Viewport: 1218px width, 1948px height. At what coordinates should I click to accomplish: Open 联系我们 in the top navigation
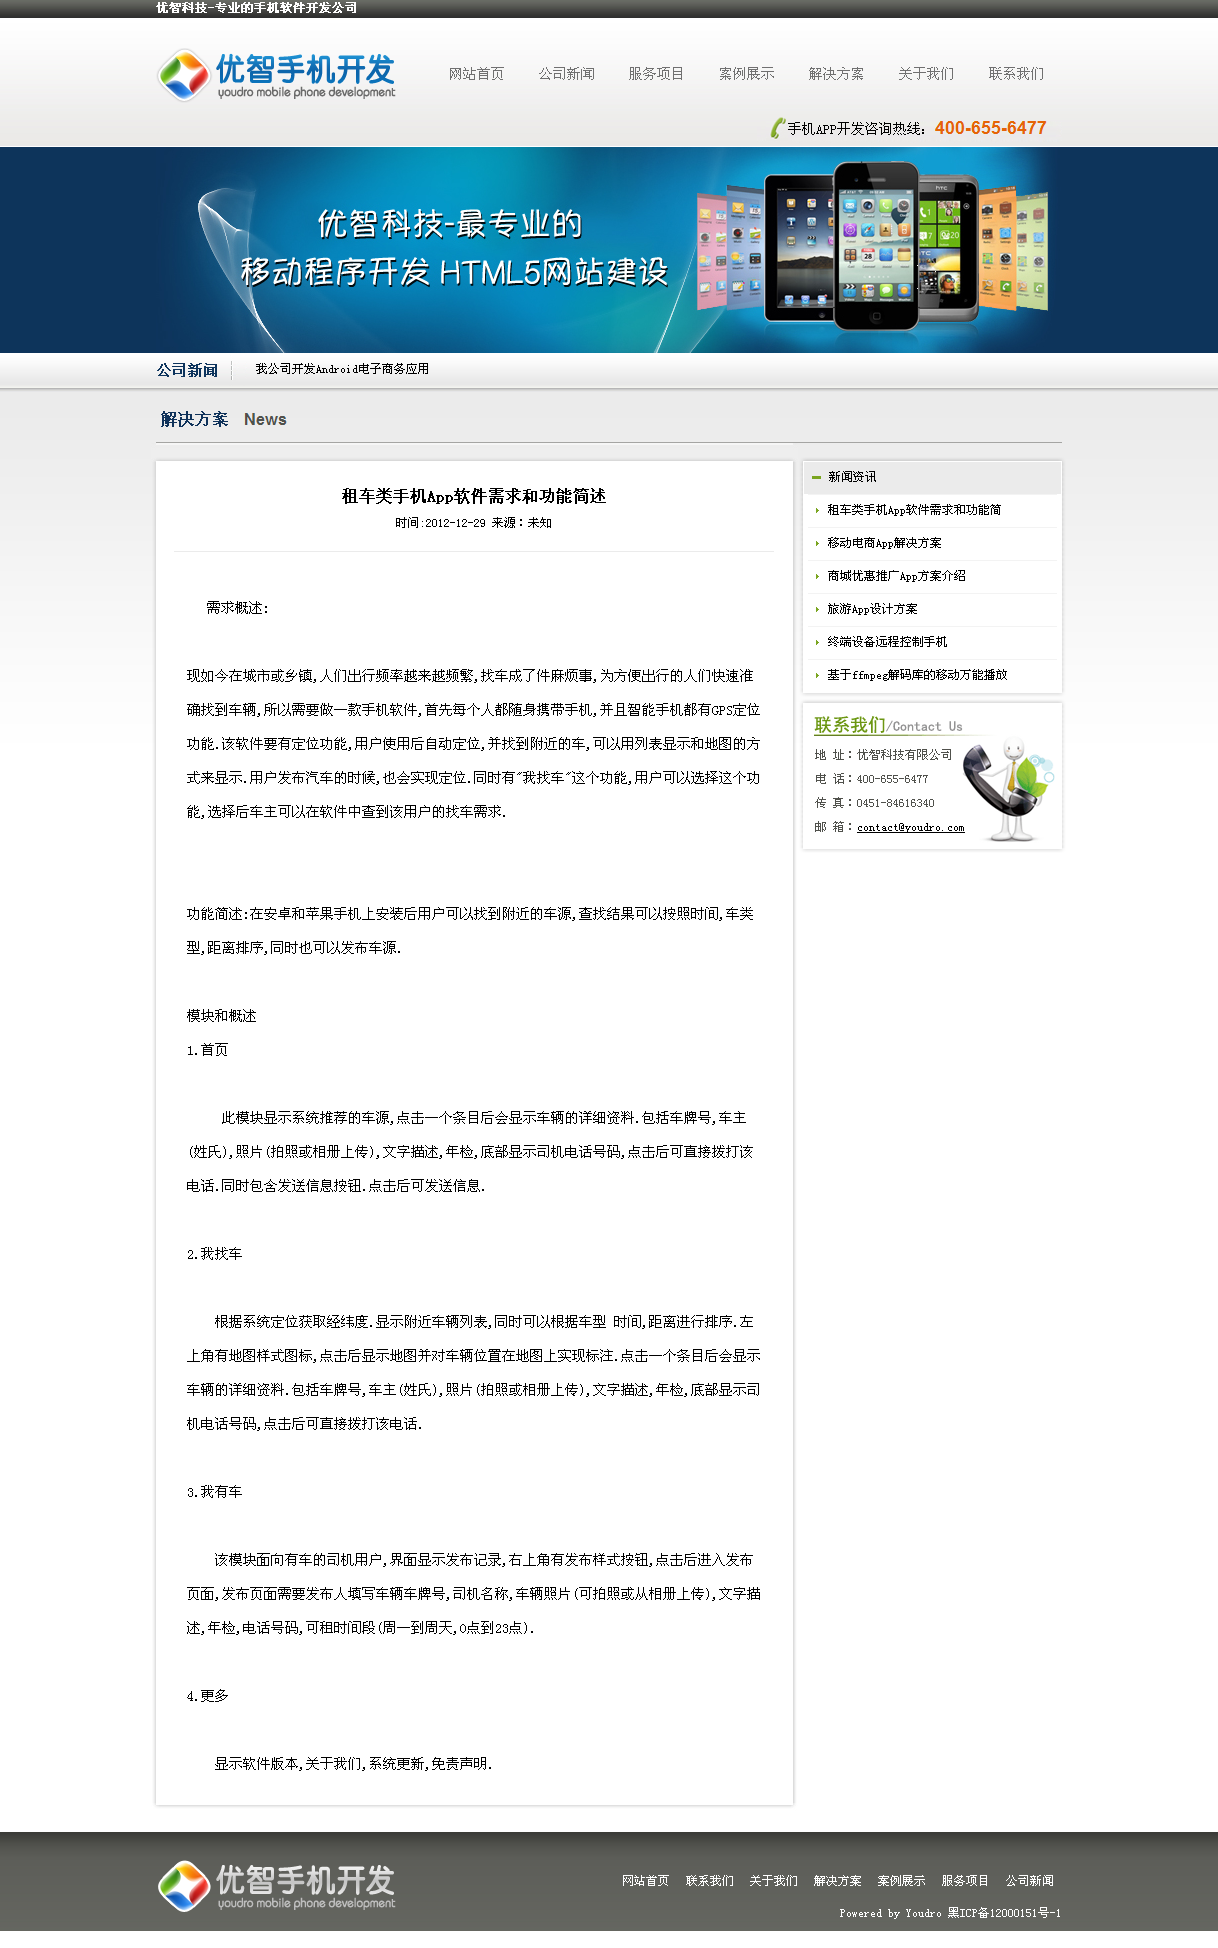(1016, 74)
